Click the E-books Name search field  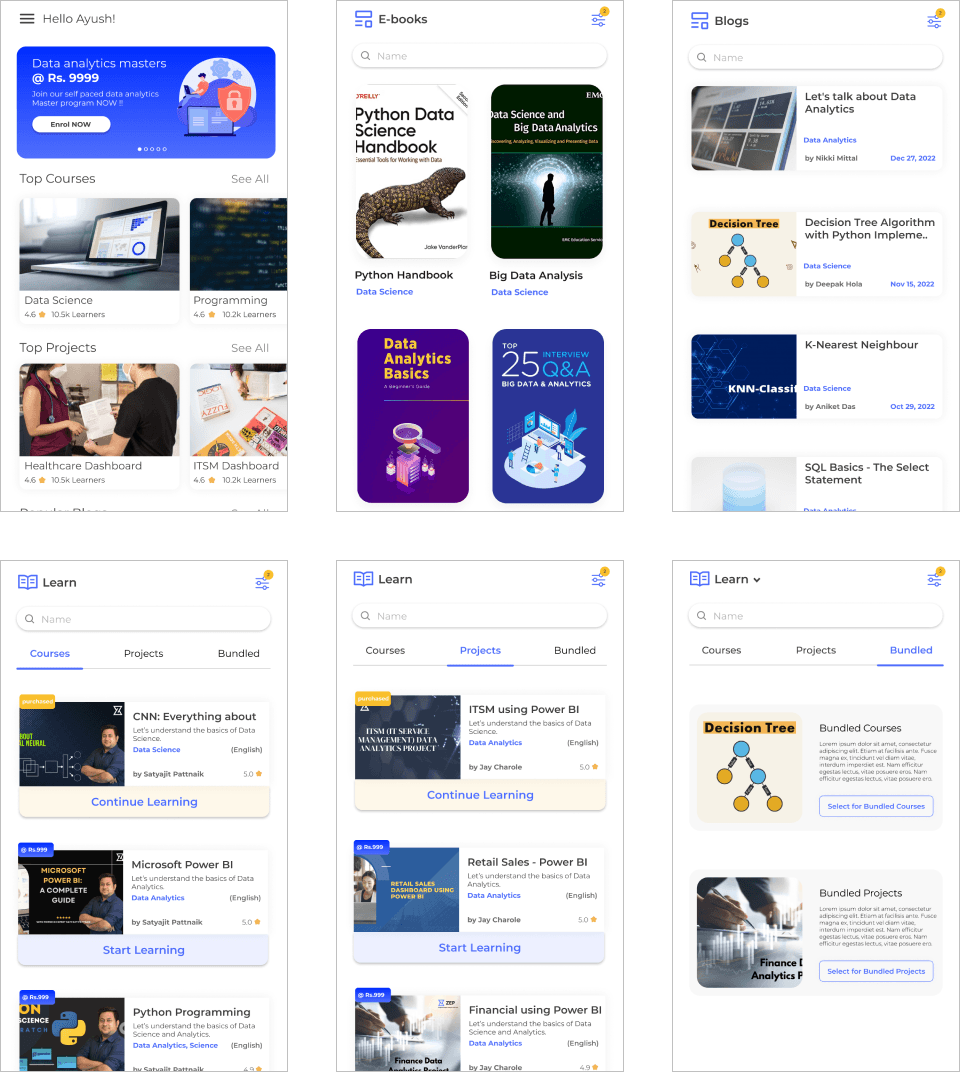479,55
